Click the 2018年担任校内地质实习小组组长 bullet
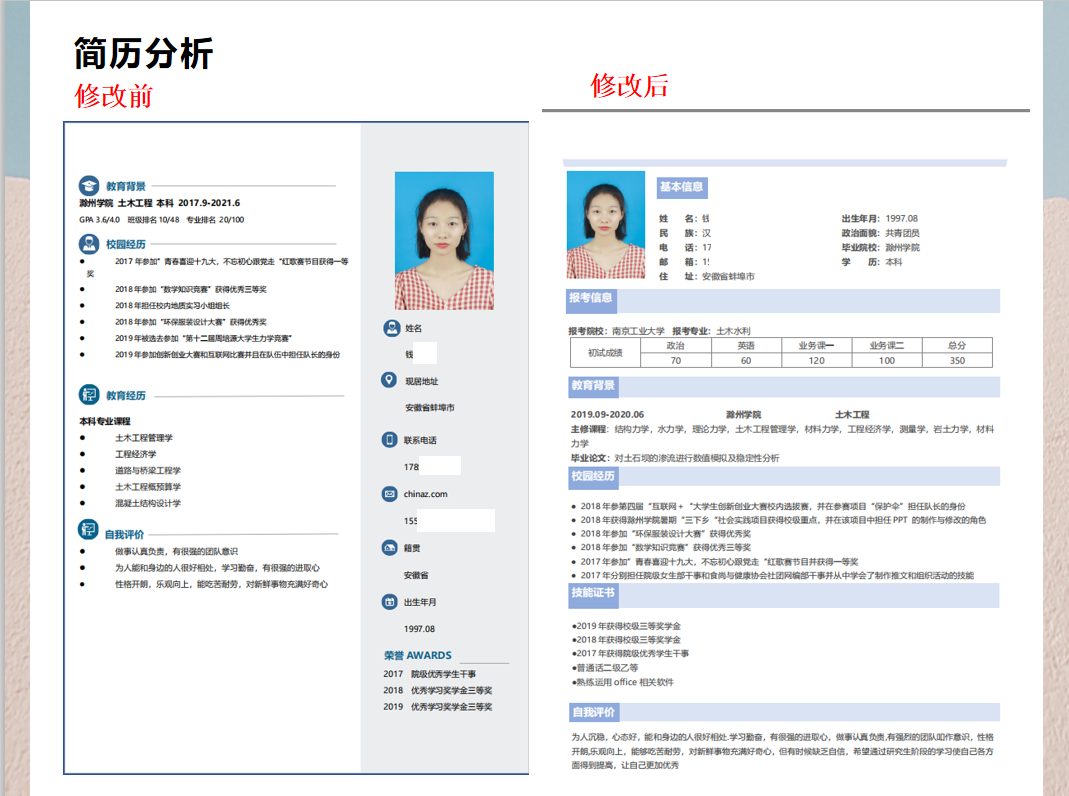Viewport: 1069px width, 796px height. [172, 305]
